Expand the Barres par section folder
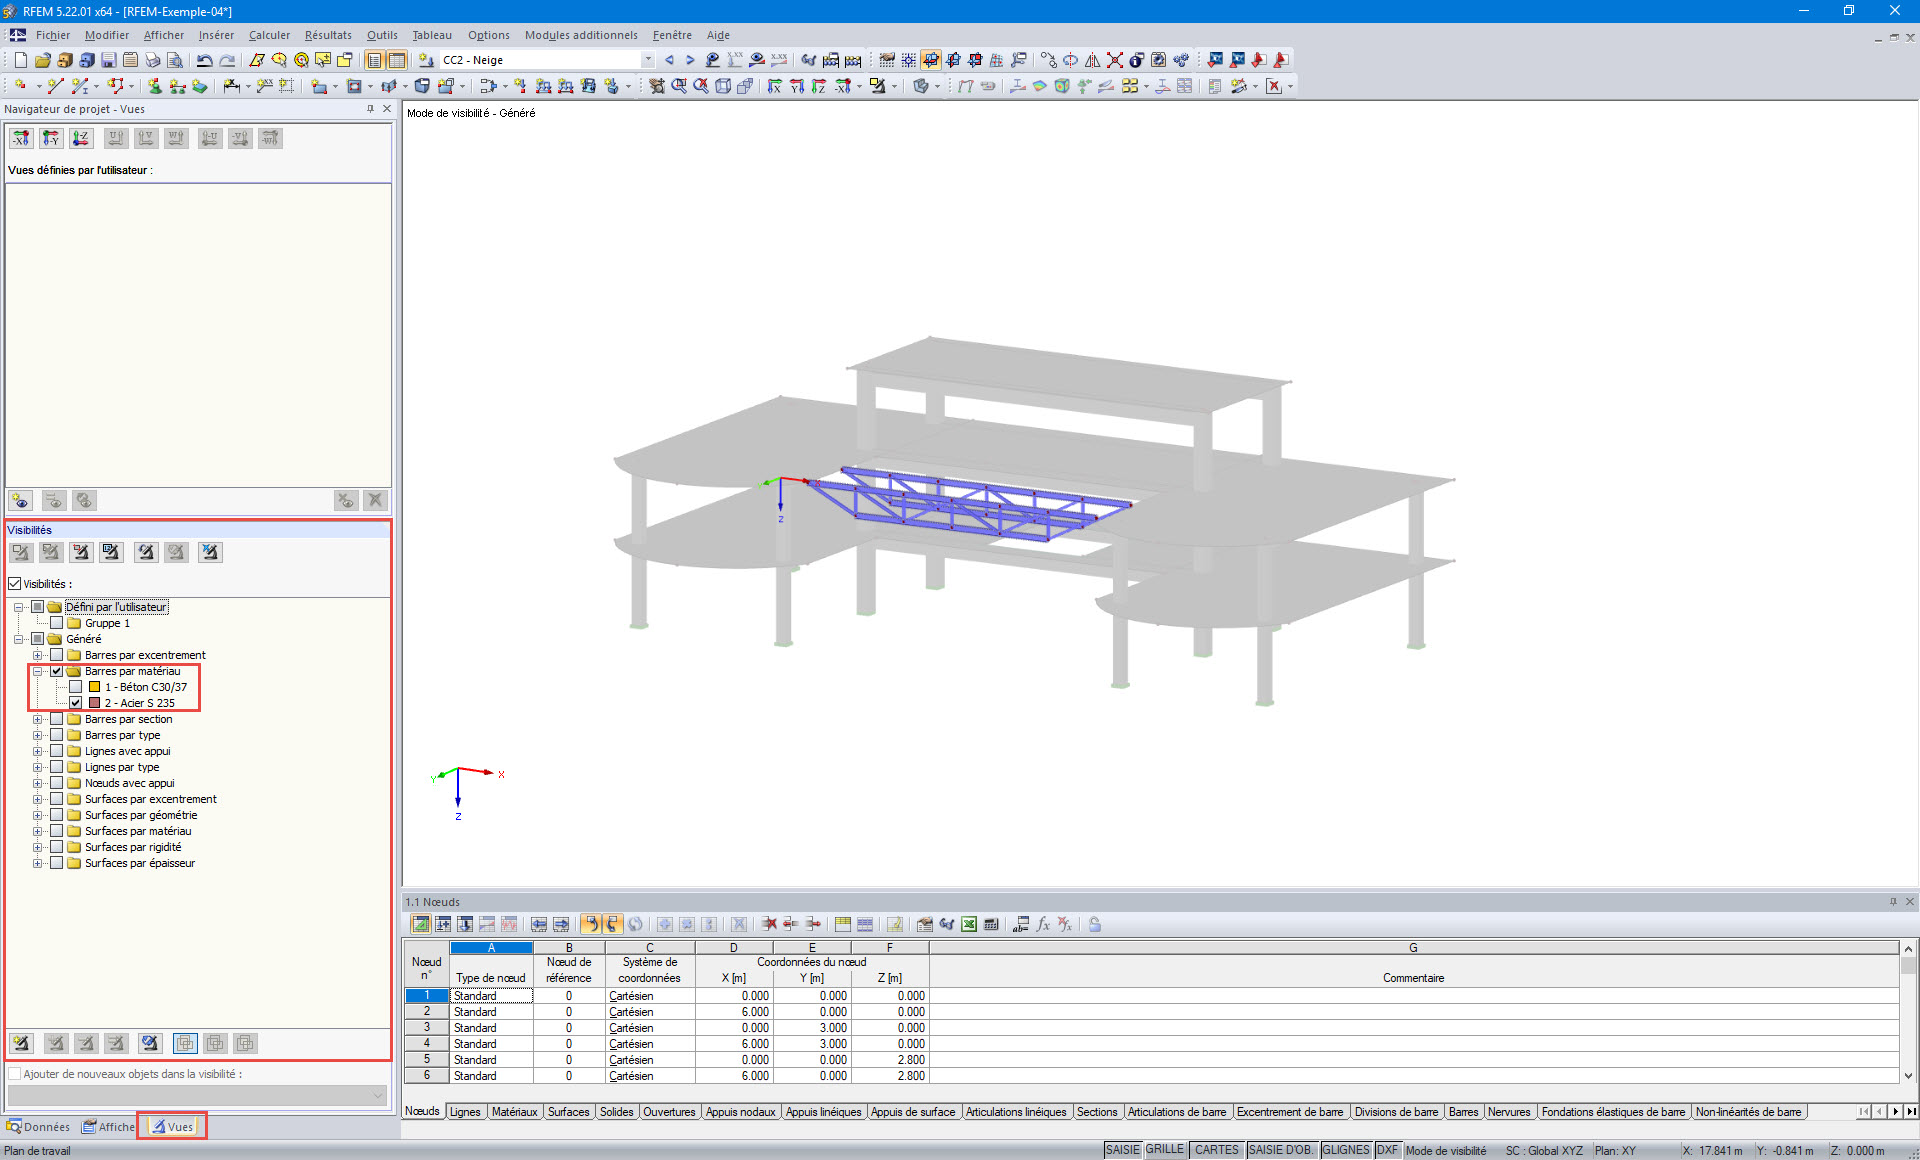The width and height of the screenshot is (1920, 1160). click(37, 719)
